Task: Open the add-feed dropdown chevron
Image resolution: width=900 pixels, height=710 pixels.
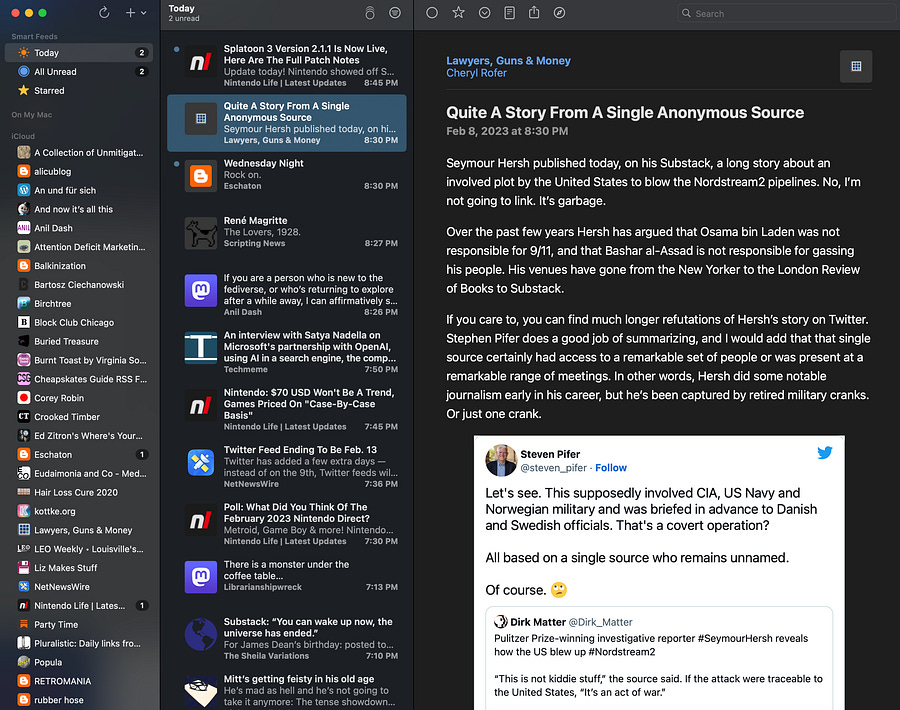Action: click(x=143, y=13)
